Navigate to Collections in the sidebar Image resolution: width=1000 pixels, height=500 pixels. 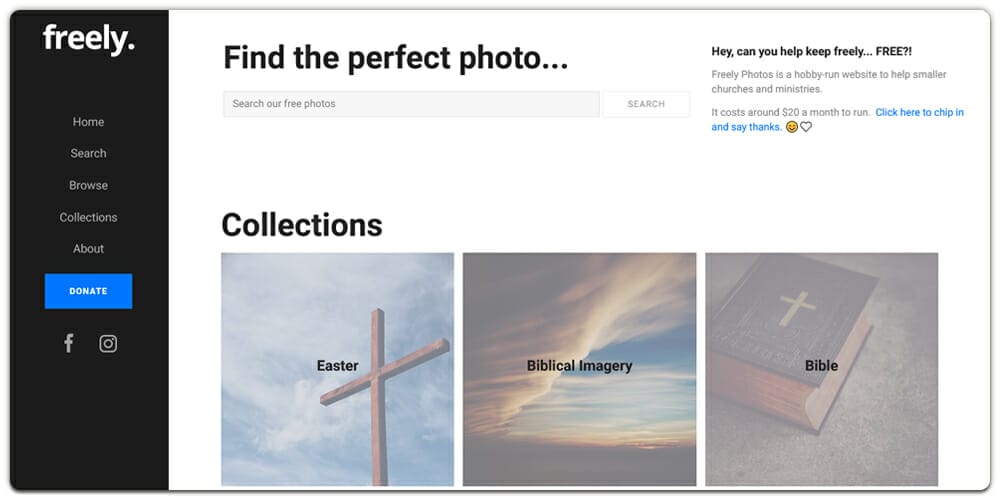pos(88,217)
